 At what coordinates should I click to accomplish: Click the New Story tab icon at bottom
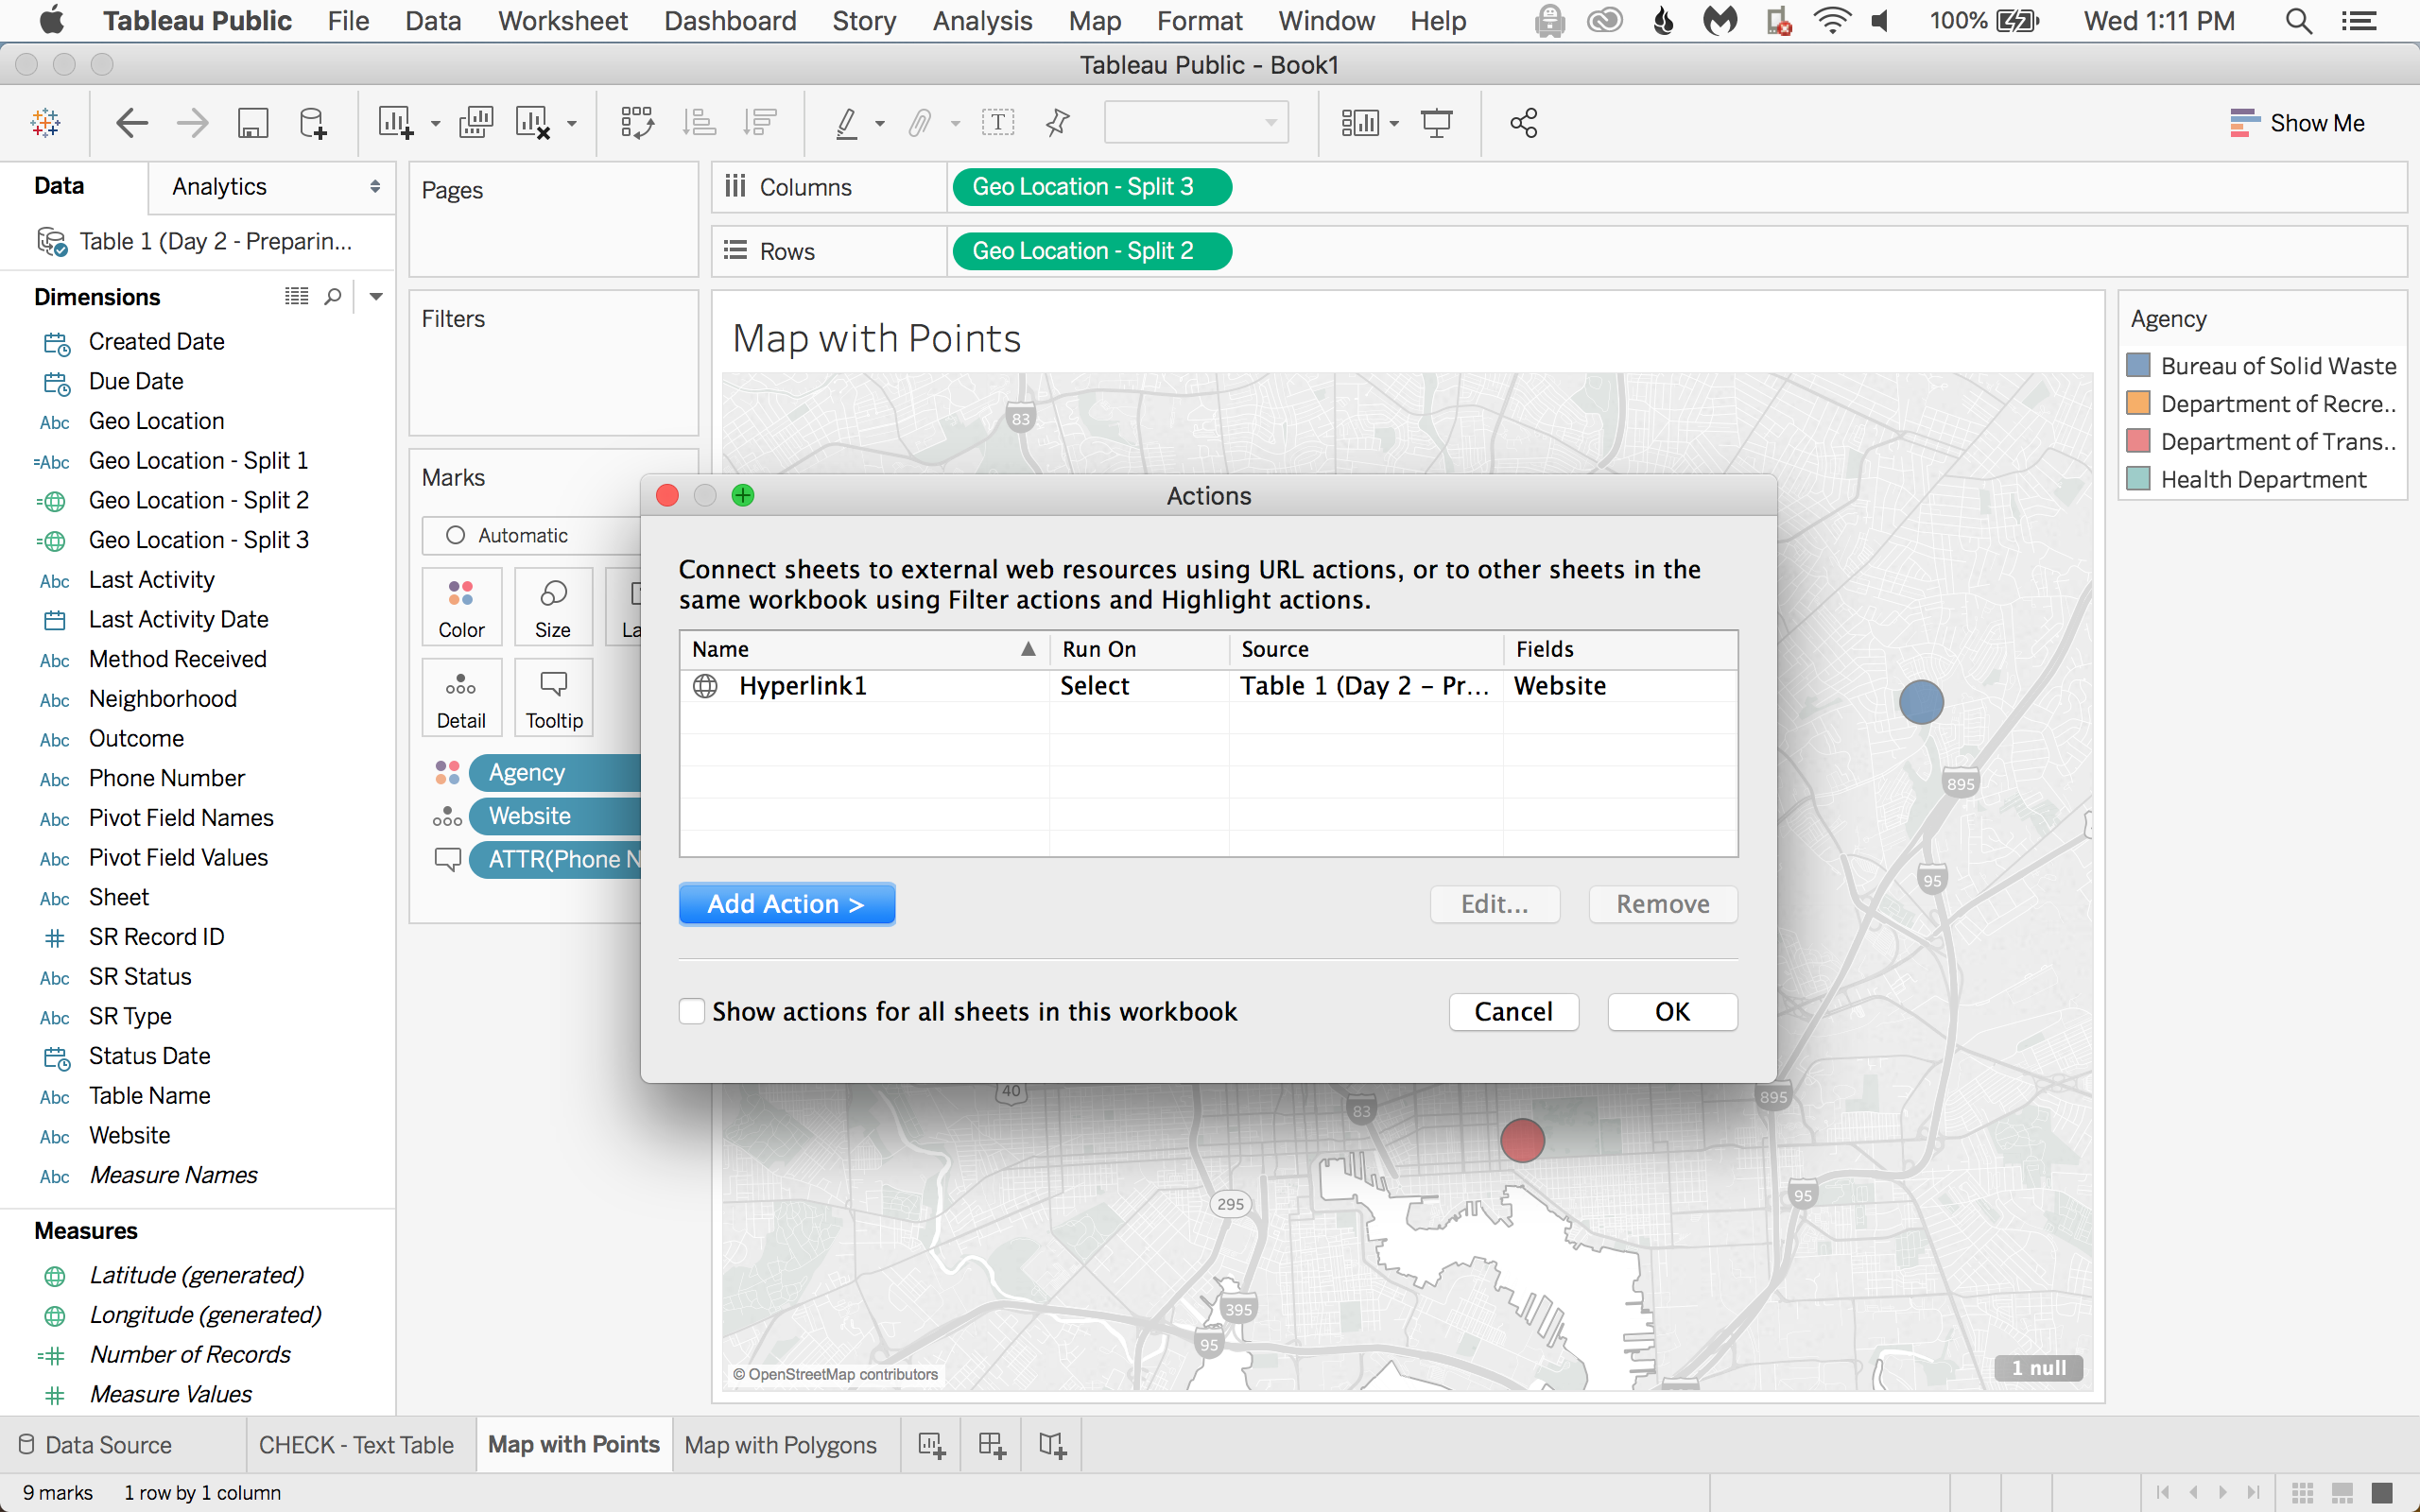click(x=1052, y=1445)
